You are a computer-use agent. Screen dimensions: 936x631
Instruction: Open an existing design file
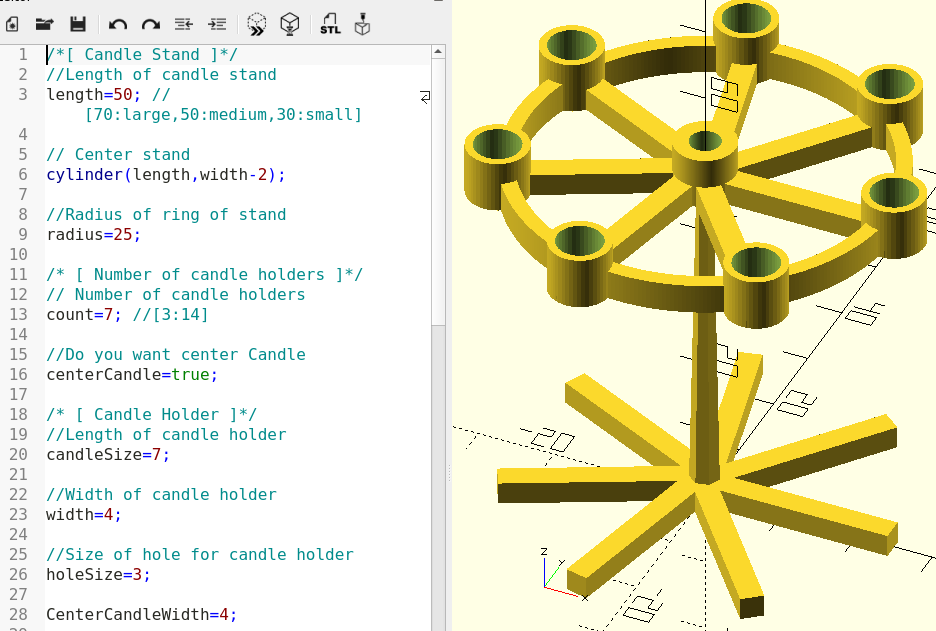[x=44, y=23]
